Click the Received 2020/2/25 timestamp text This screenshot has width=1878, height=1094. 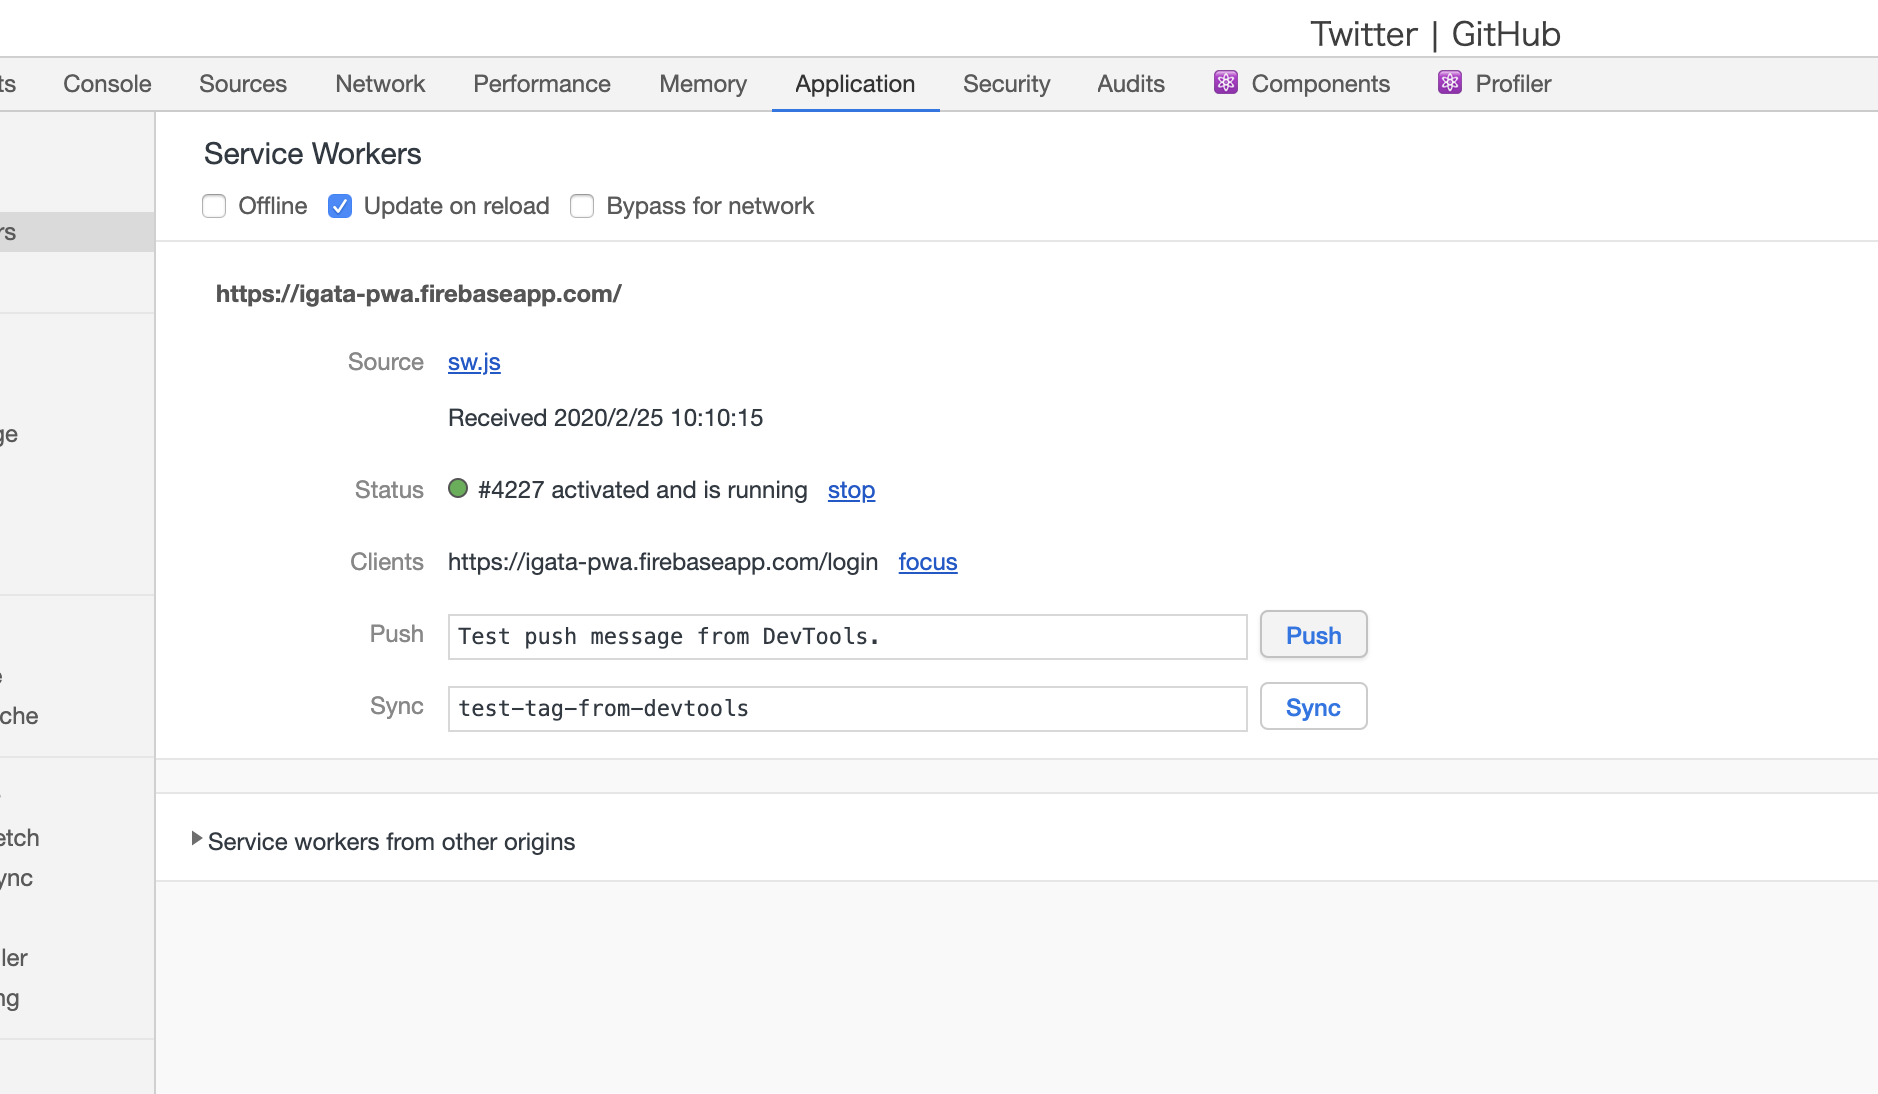(605, 418)
